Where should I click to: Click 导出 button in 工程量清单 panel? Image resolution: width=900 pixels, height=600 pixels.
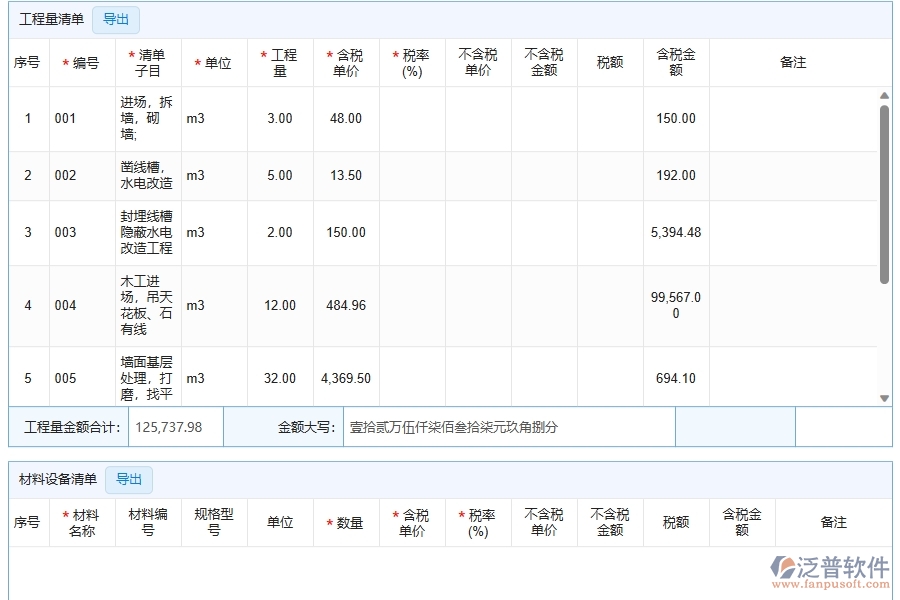pyautogui.click(x=116, y=19)
